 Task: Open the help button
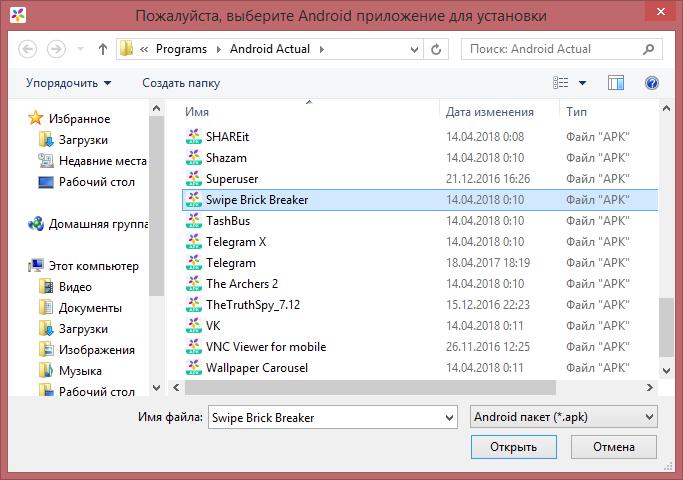pyautogui.click(x=652, y=83)
